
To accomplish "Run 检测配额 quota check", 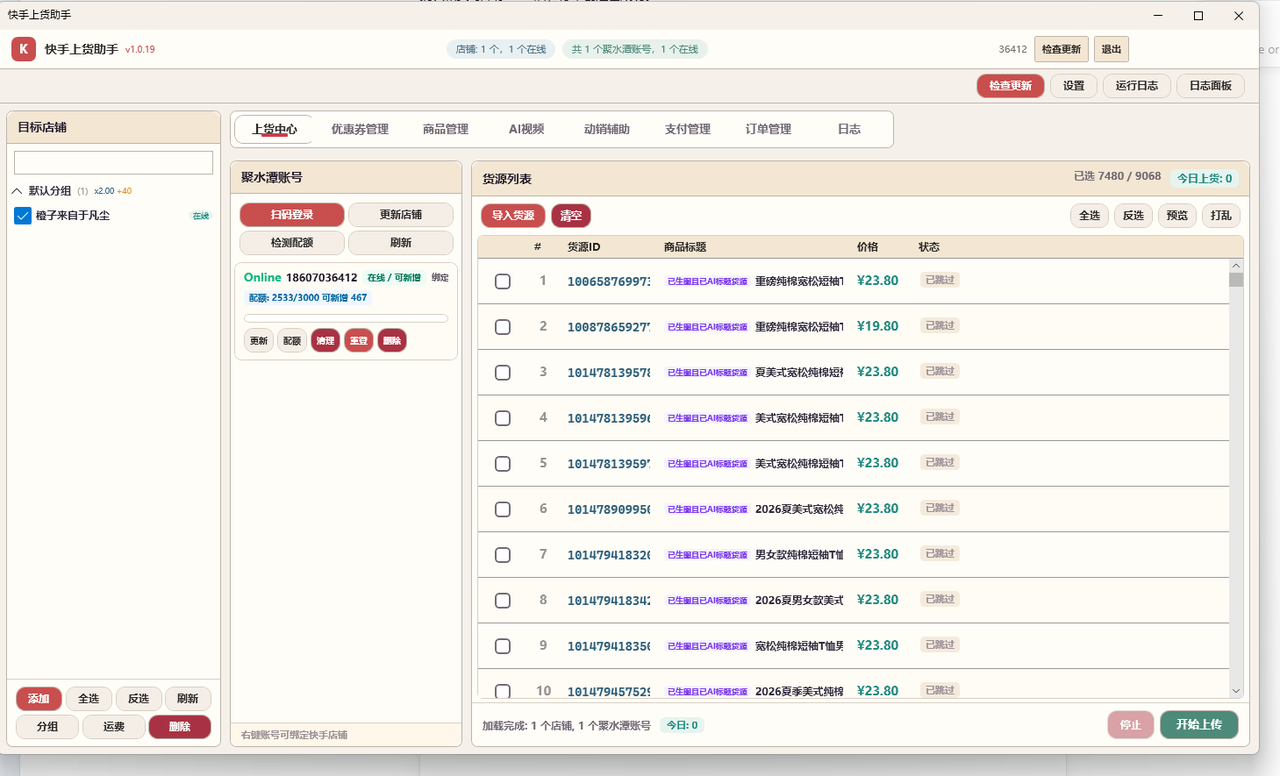I will 292,243.
